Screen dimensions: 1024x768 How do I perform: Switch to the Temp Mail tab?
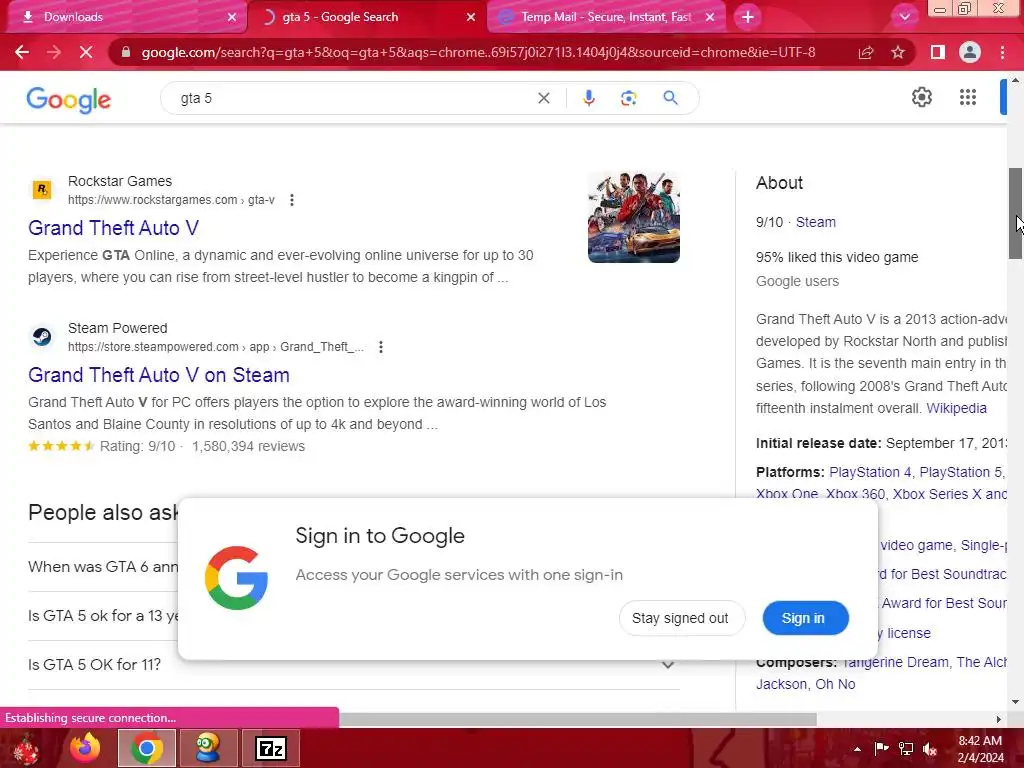(606, 17)
